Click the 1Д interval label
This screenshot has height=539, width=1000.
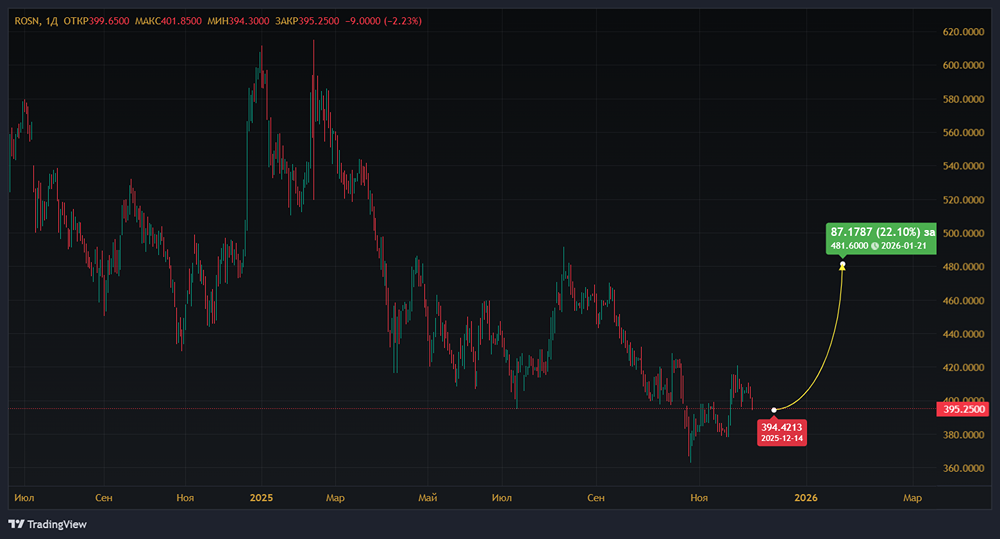[x=51, y=21]
